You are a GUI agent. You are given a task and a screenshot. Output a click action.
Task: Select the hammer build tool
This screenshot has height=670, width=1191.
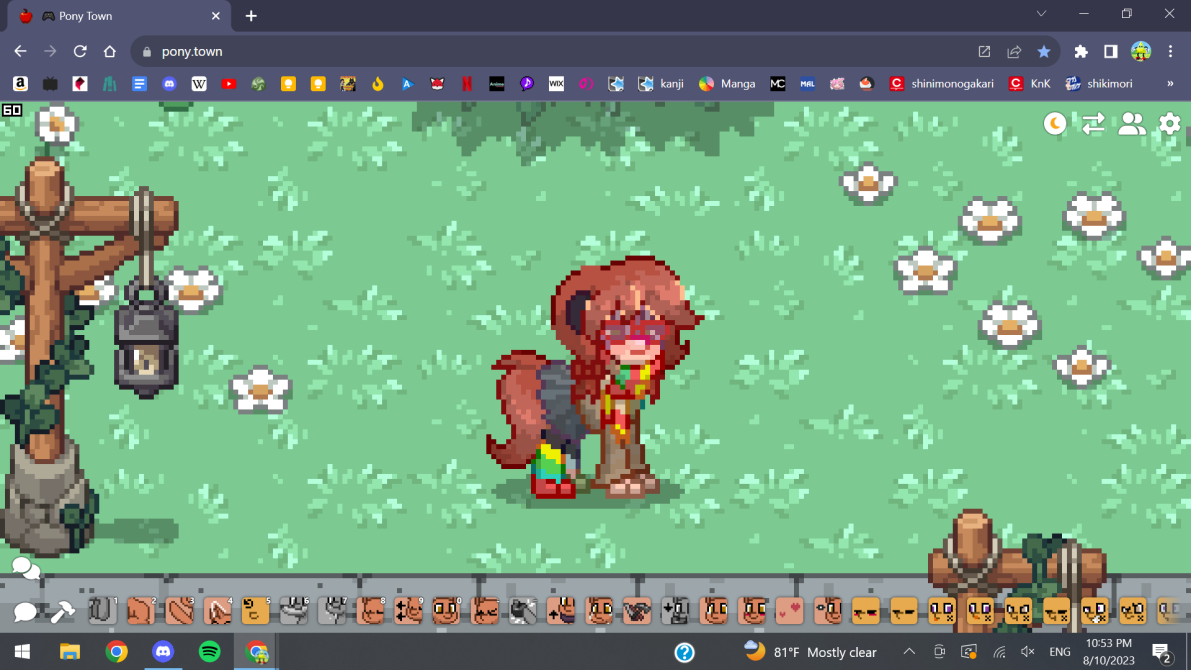pos(62,611)
